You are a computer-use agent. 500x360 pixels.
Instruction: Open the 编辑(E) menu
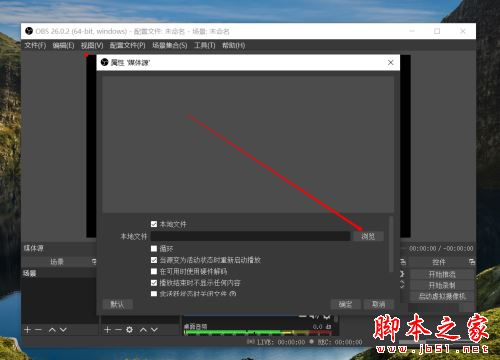point(63,45)
